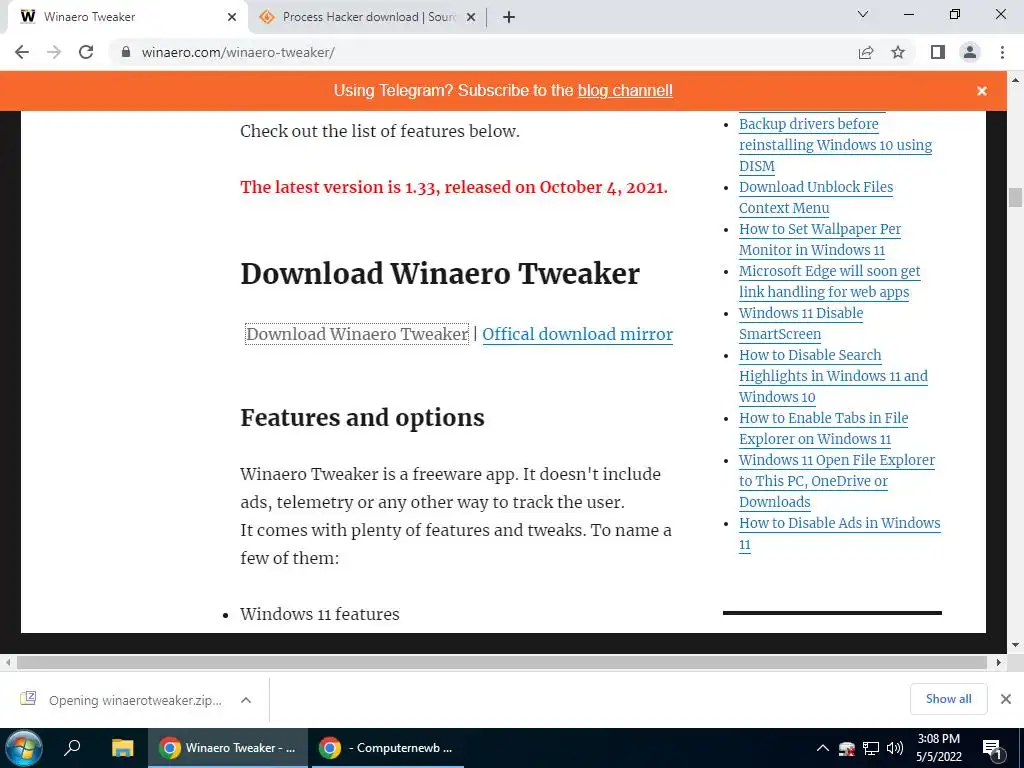Click the scroll right arrow
This screenshot has width=1024, height=768.
998,662
